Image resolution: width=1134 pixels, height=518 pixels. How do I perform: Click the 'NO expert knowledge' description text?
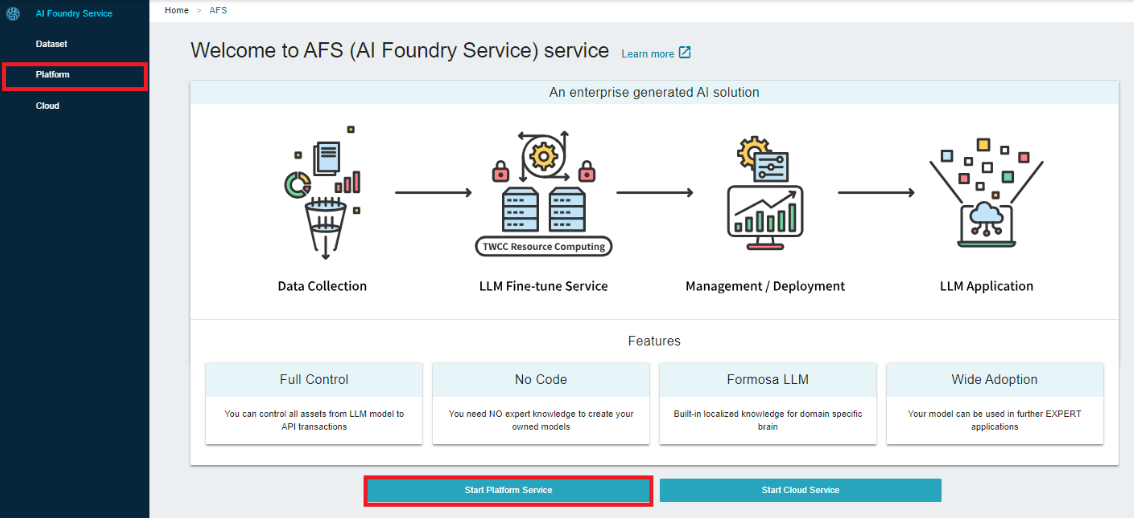pos(541,420)
